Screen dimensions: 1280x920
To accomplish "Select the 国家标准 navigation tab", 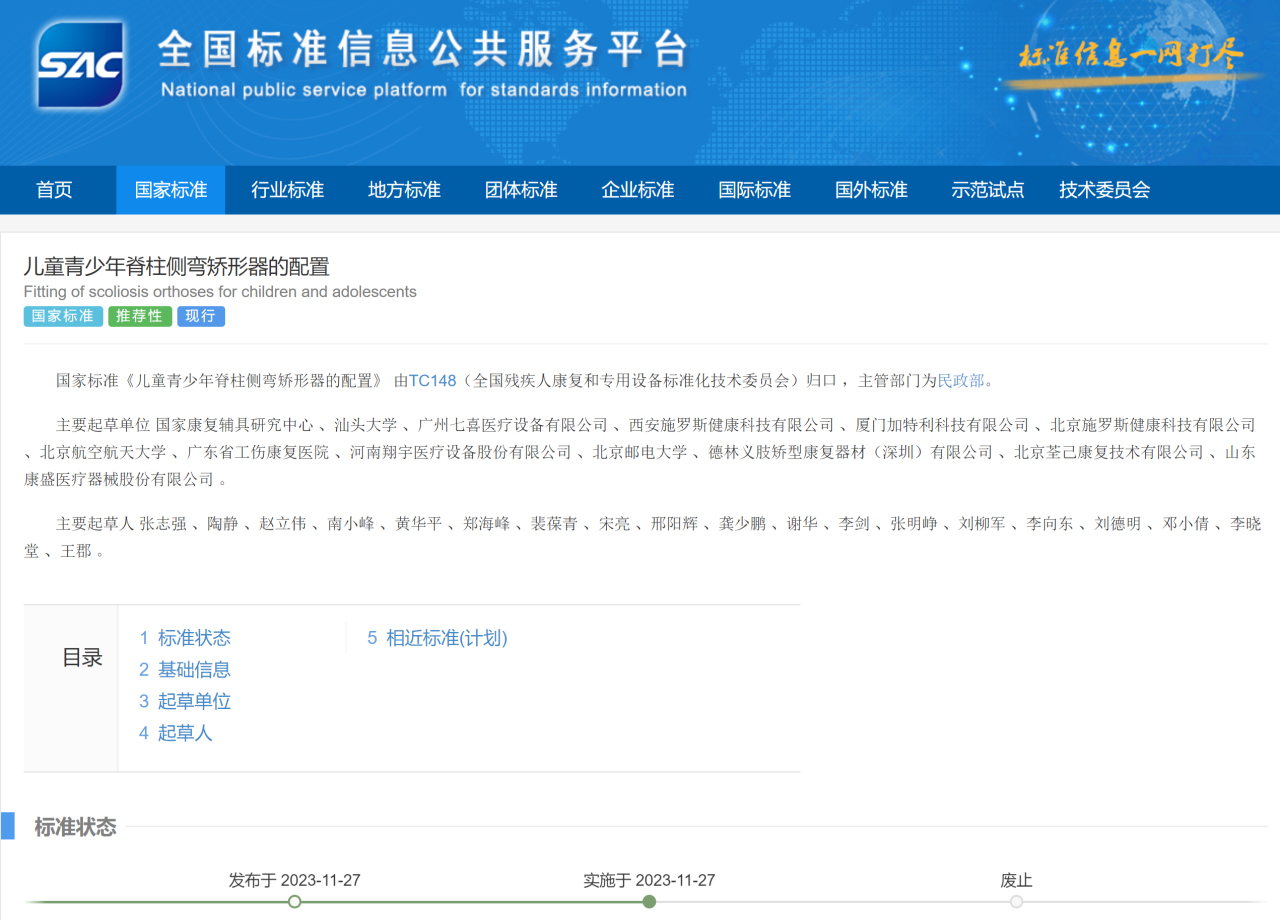I will point(171,190).
